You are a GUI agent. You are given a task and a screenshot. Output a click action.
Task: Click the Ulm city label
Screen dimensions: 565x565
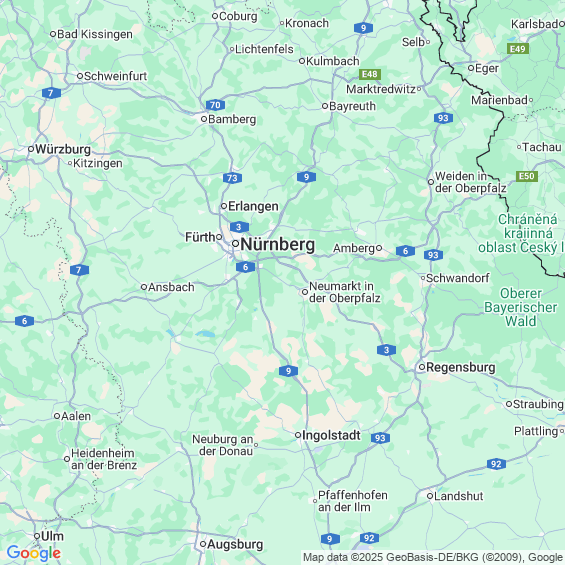(x=53, y=536)
